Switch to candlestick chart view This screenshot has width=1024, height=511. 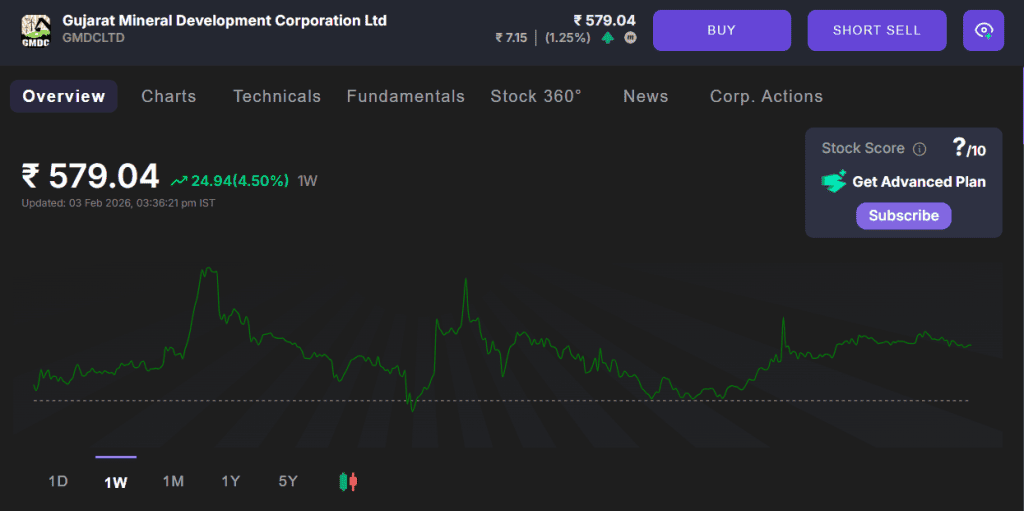[349, 482]
